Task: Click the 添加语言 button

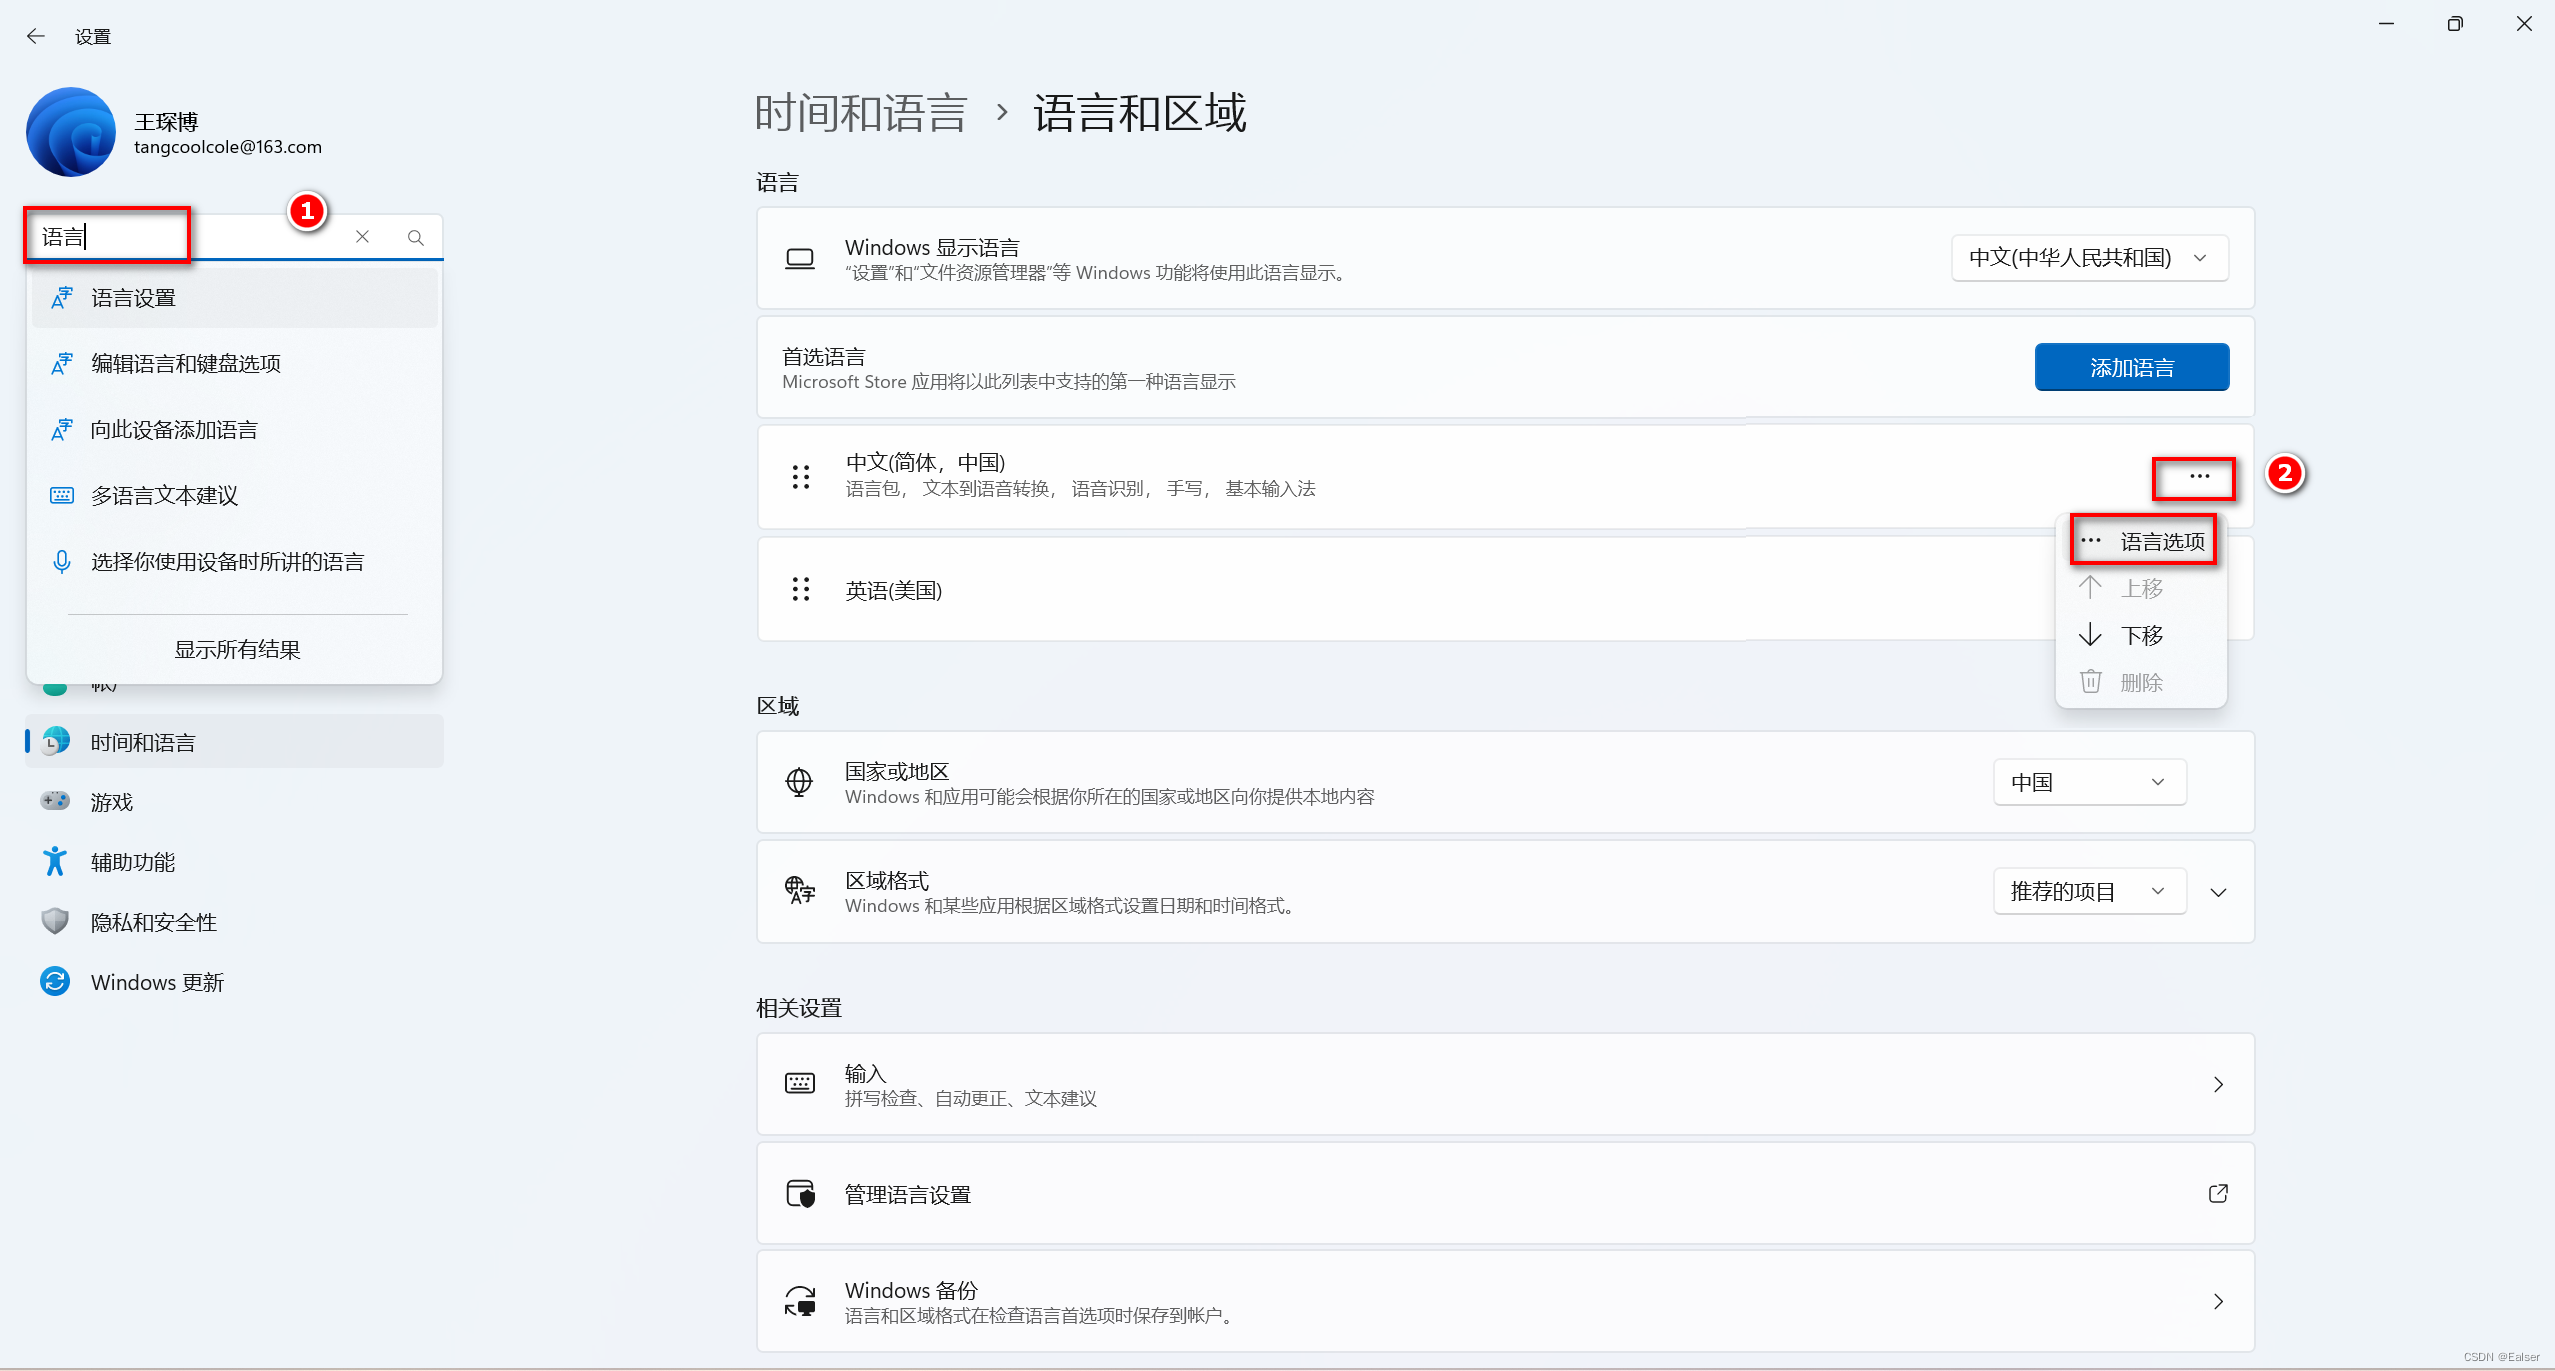Action: coord(2131,366)
